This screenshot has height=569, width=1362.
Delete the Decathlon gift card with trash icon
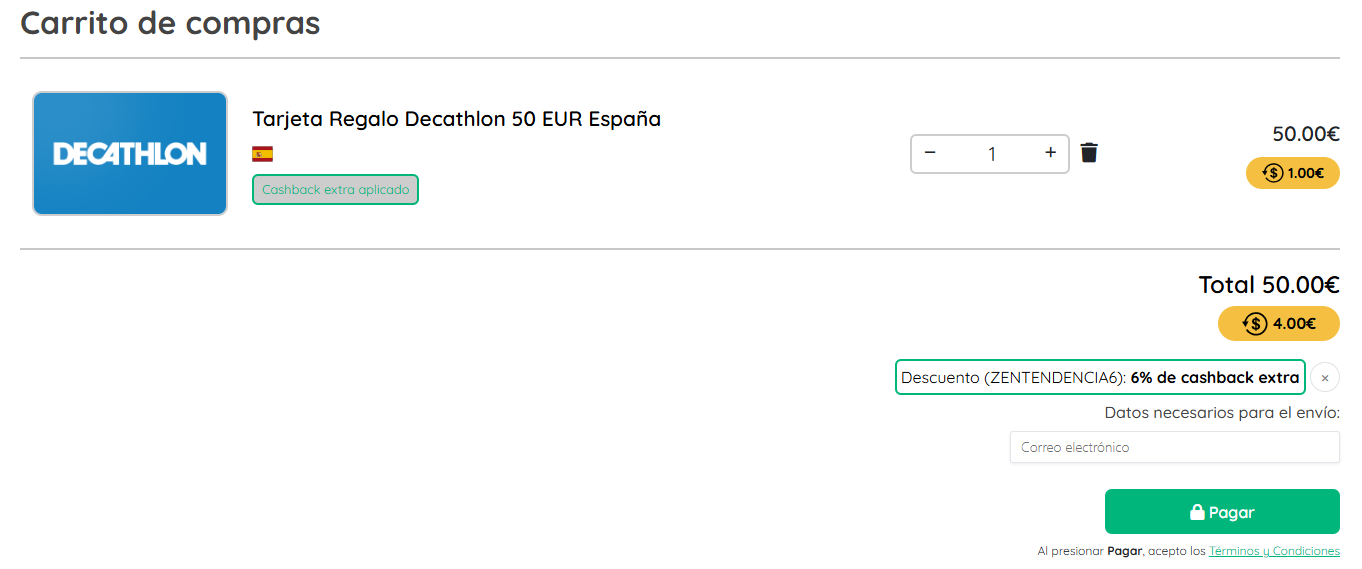(x=1089, y=153)
